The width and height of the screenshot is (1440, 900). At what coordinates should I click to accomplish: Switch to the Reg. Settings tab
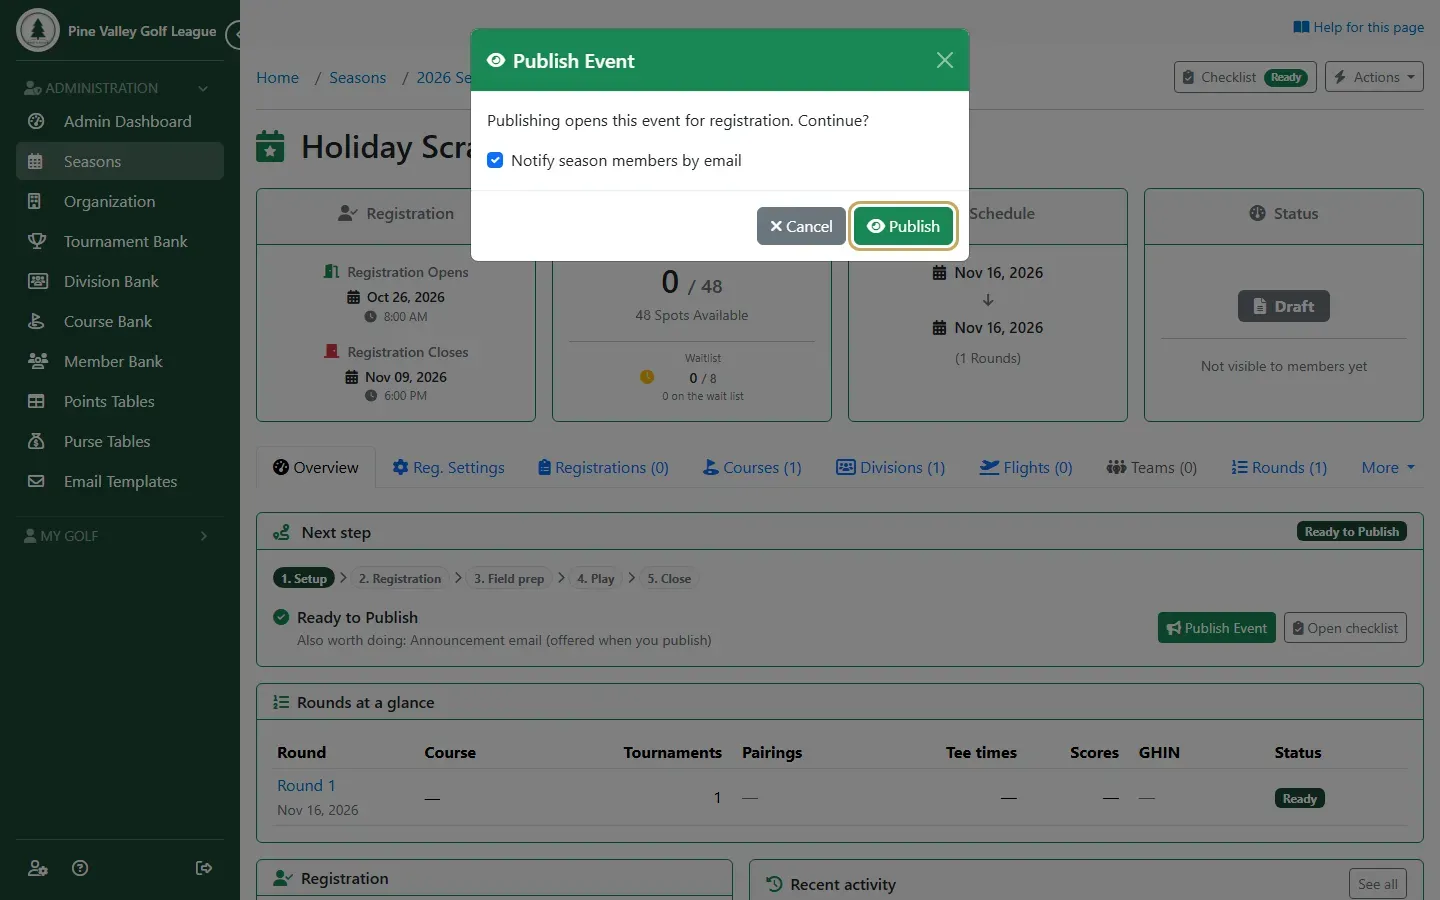448,467
